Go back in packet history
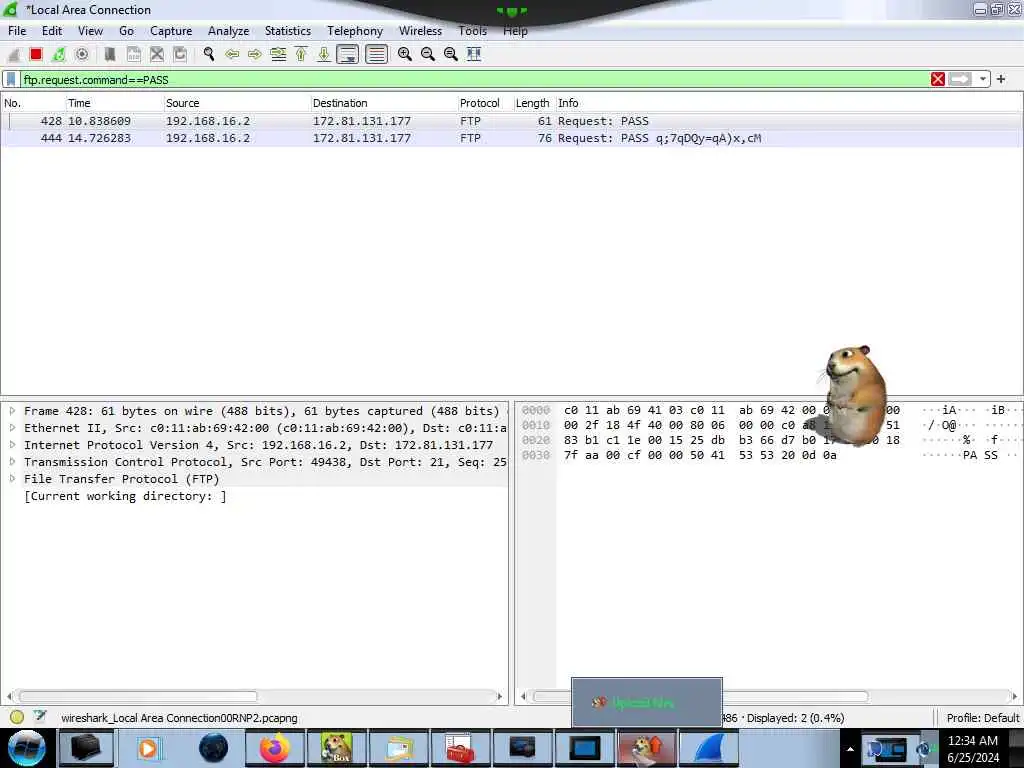 click(232, 54)
